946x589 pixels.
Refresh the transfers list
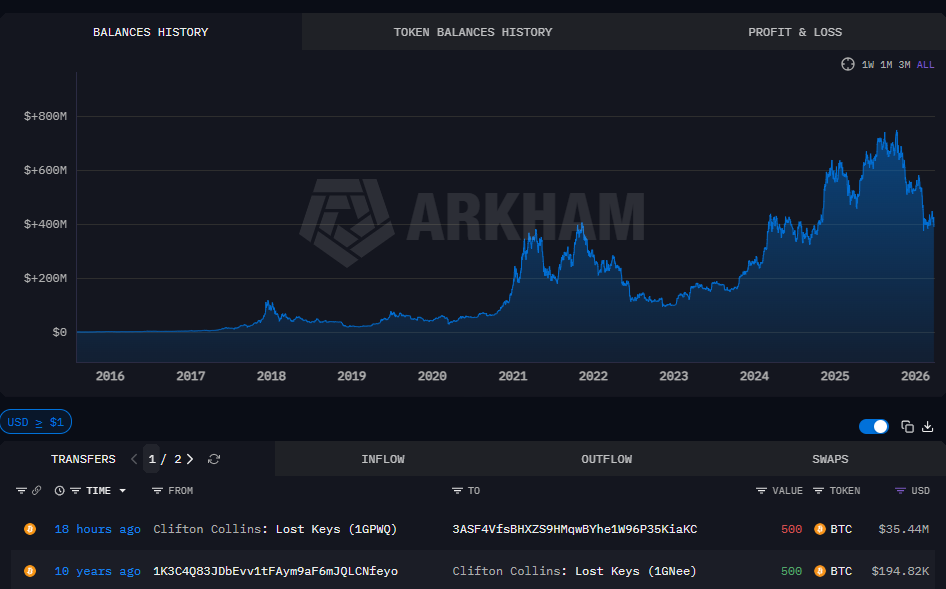tap(214, 459)
